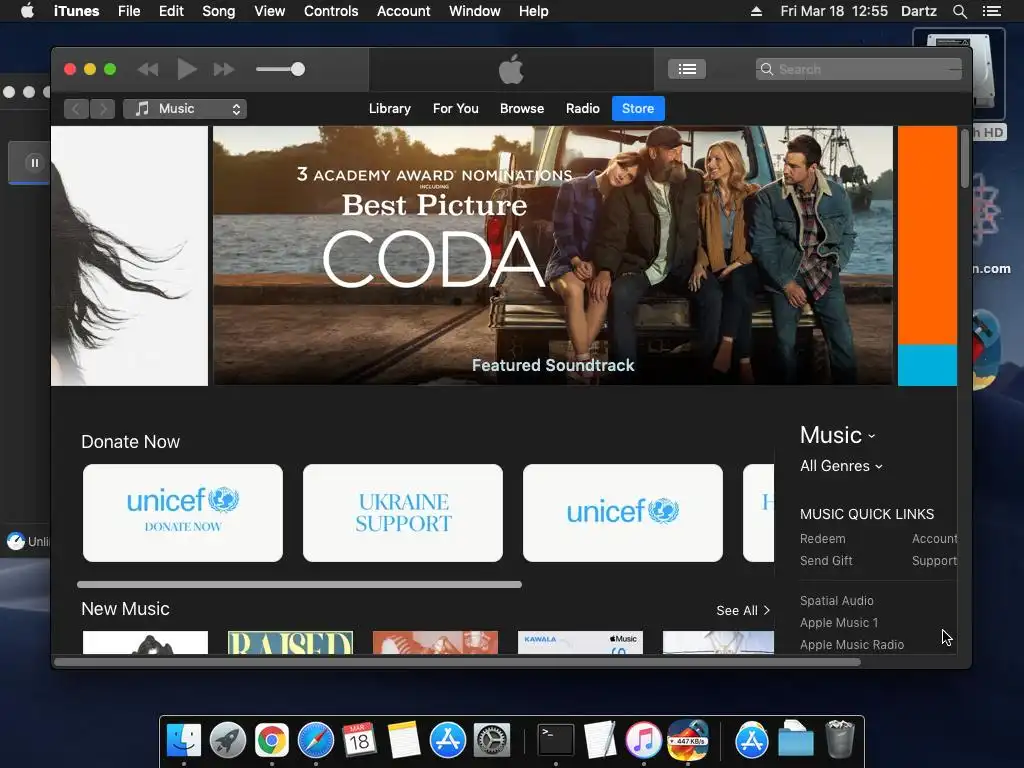Skip forward with the fast-forward button

tap(224, 69)
